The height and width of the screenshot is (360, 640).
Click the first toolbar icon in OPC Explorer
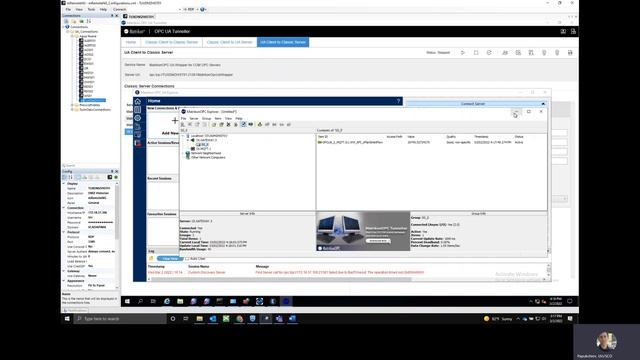(x=183, y=124)
